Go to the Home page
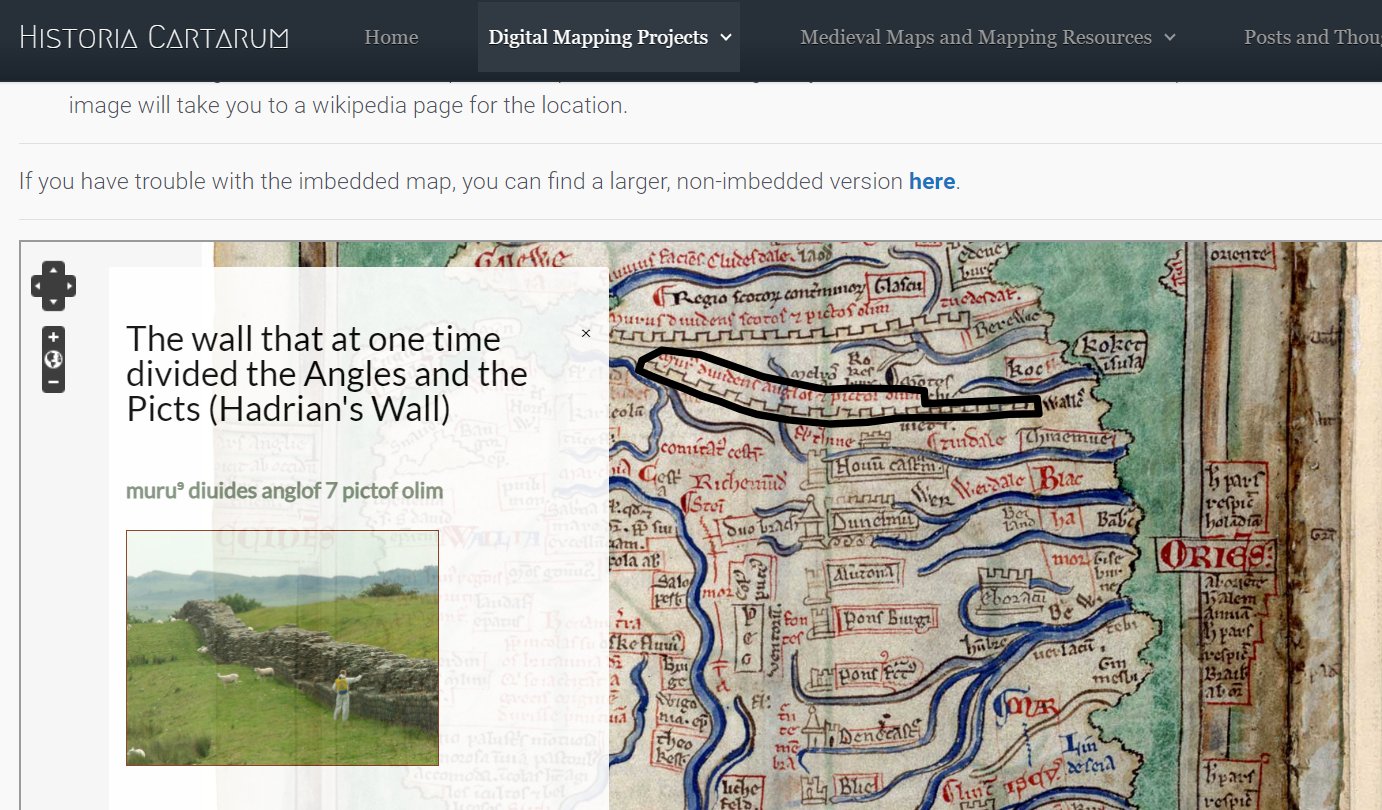This screenshot has height=810, width=1382. tap(391, 37)
